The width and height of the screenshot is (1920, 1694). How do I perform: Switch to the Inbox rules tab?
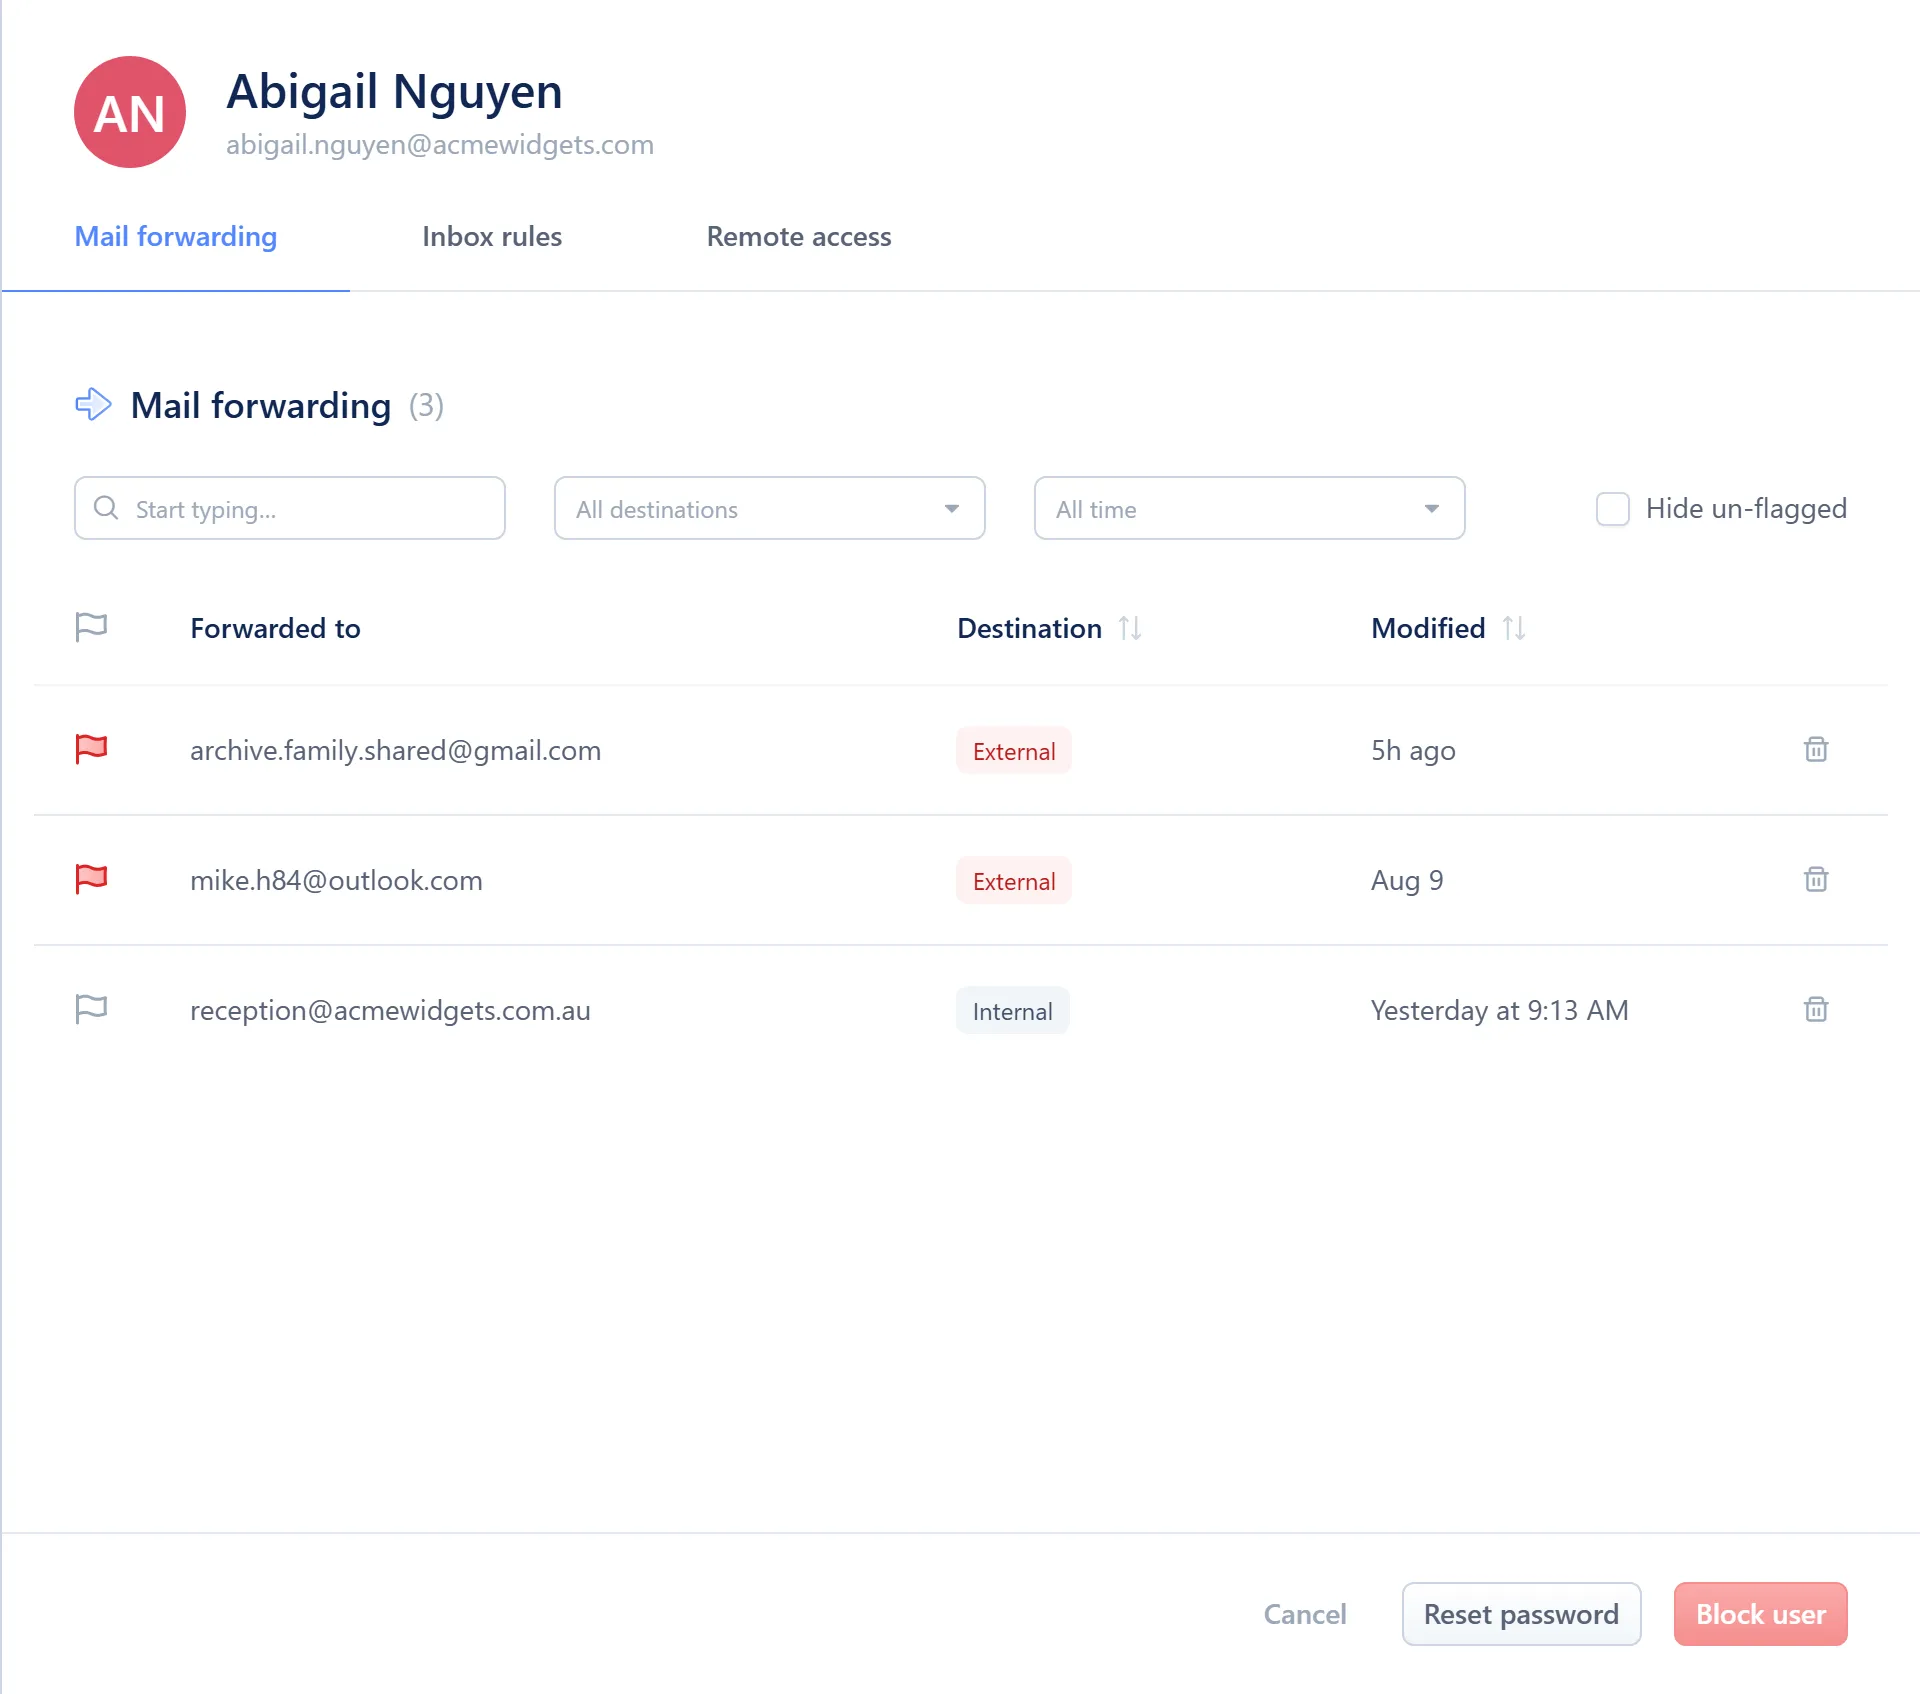click(492, 236)
